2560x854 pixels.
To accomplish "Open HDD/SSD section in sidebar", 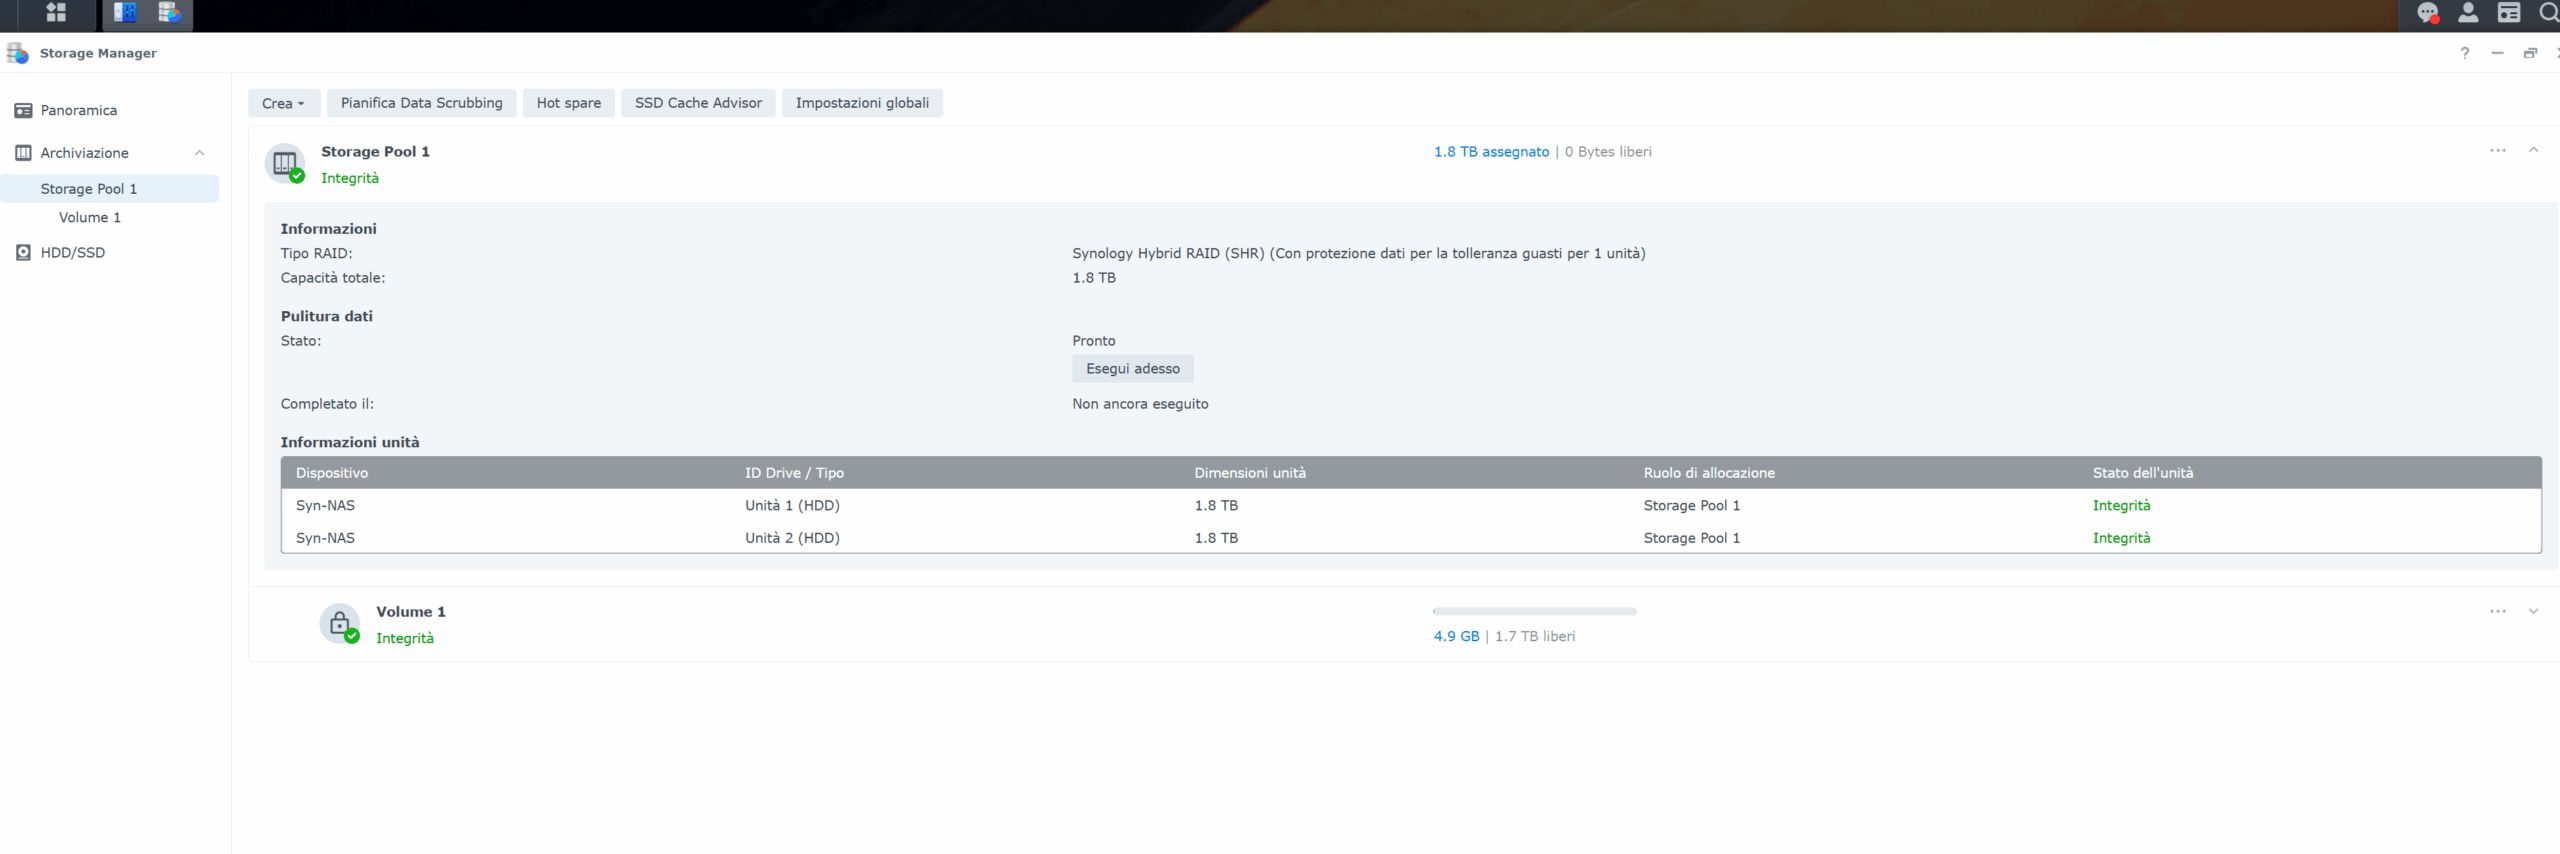I will tap(72, 252).
